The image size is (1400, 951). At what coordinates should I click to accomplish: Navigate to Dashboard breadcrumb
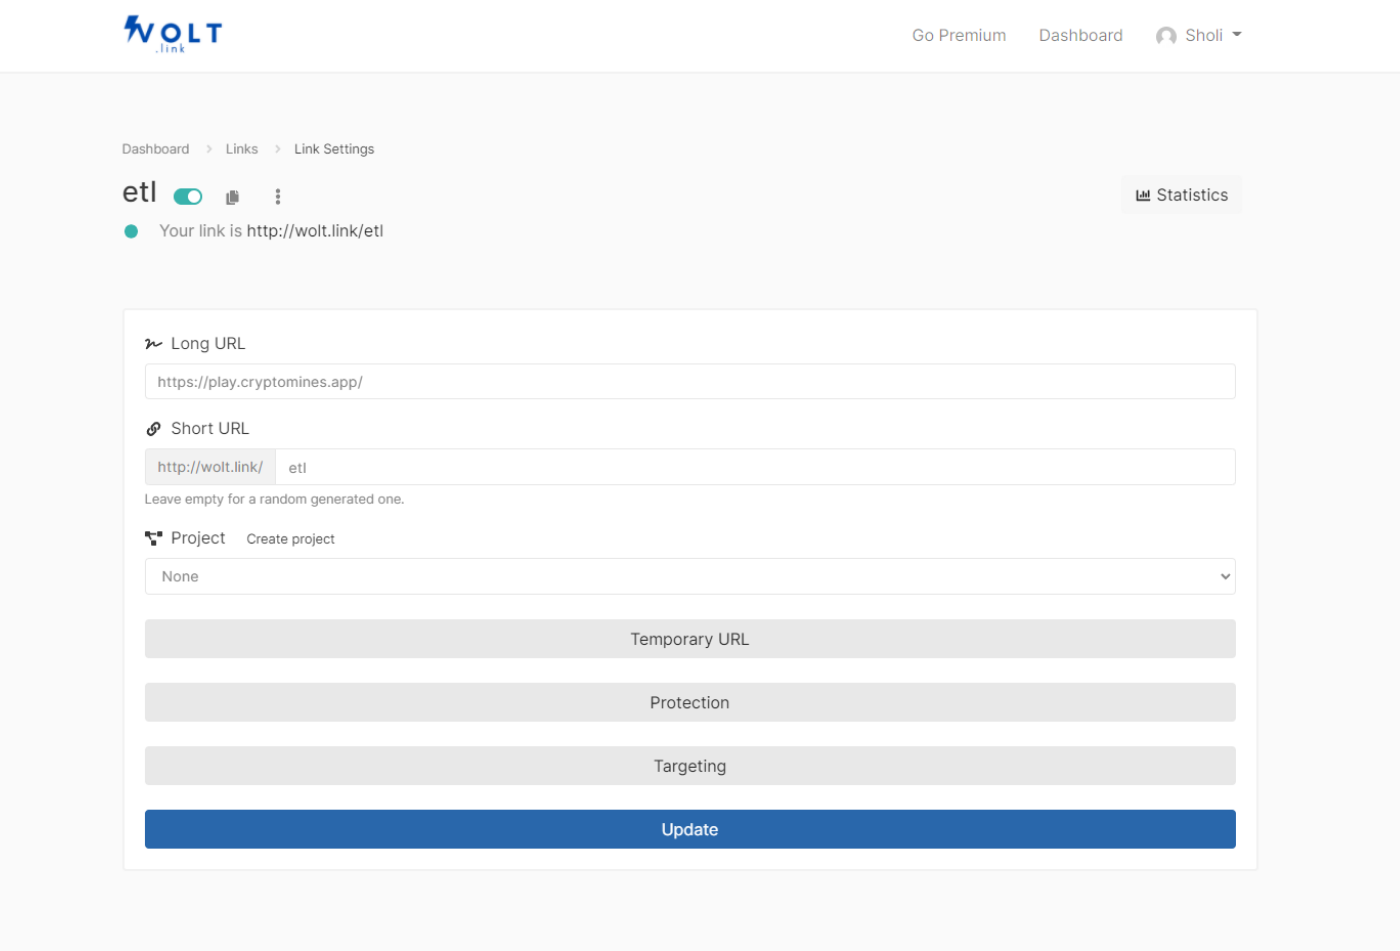click(x=155, y=149)
